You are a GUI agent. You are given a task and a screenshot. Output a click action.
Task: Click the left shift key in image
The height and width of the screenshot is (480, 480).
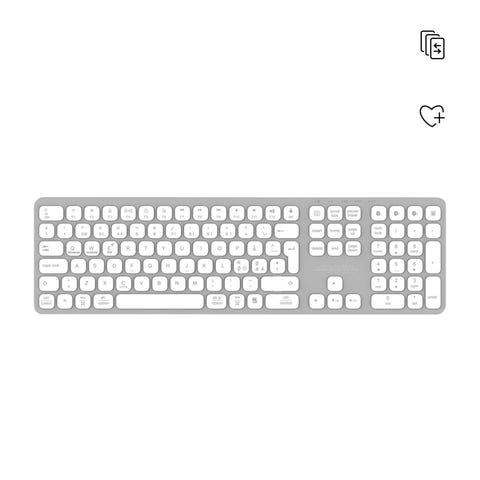(49, 284)
